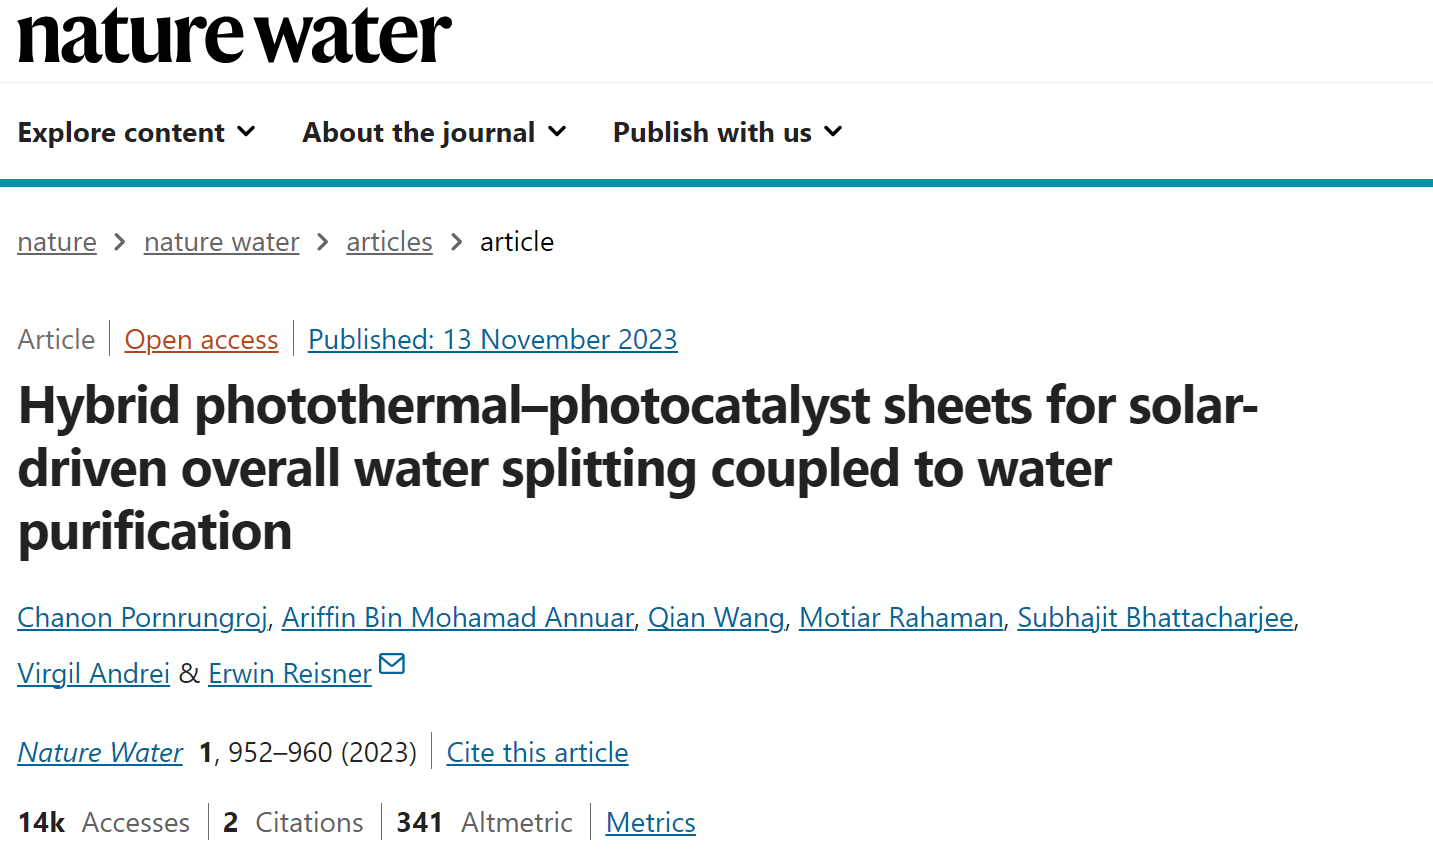
Task: Click the email envelope icon beside Erwin Reisner
Action: pyautogui.click(x=392, y=663)
